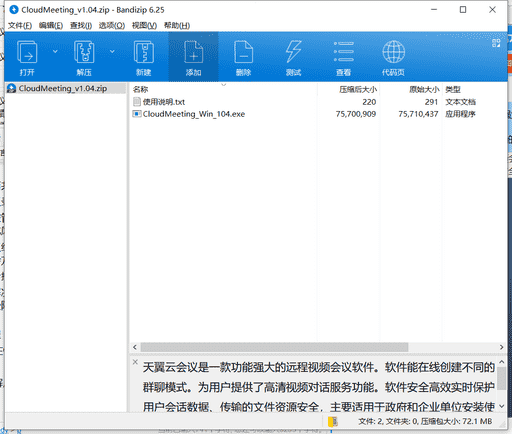Image resolution: width=512 pixels, height=434 pixels.
Task: Open the 选项(O) menu
Action: pyautogui.click(x=112, y=26)
